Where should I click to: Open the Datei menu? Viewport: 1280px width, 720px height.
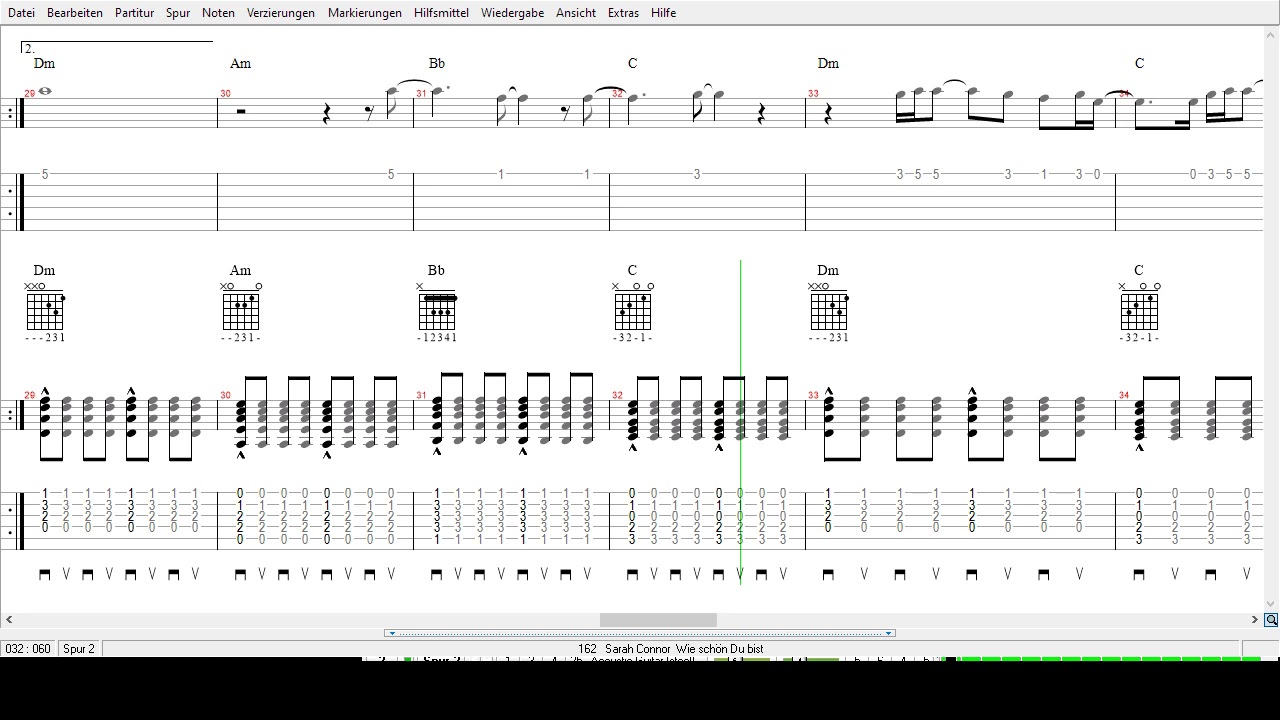(21, 13)
